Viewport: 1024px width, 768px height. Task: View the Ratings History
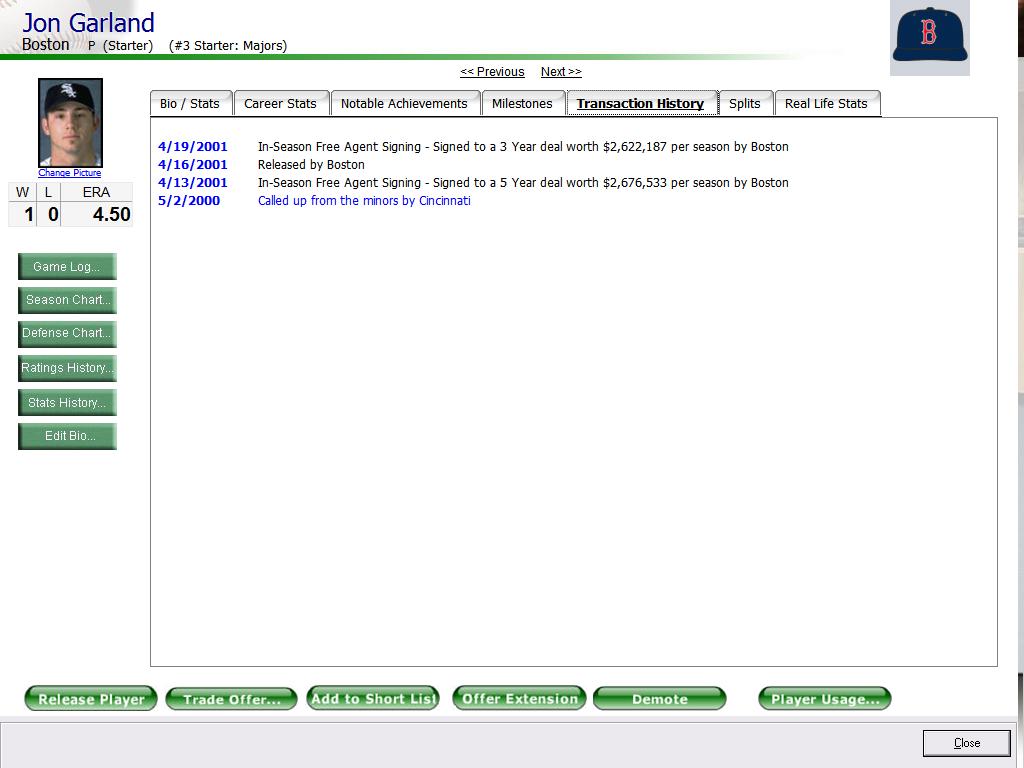67,368
